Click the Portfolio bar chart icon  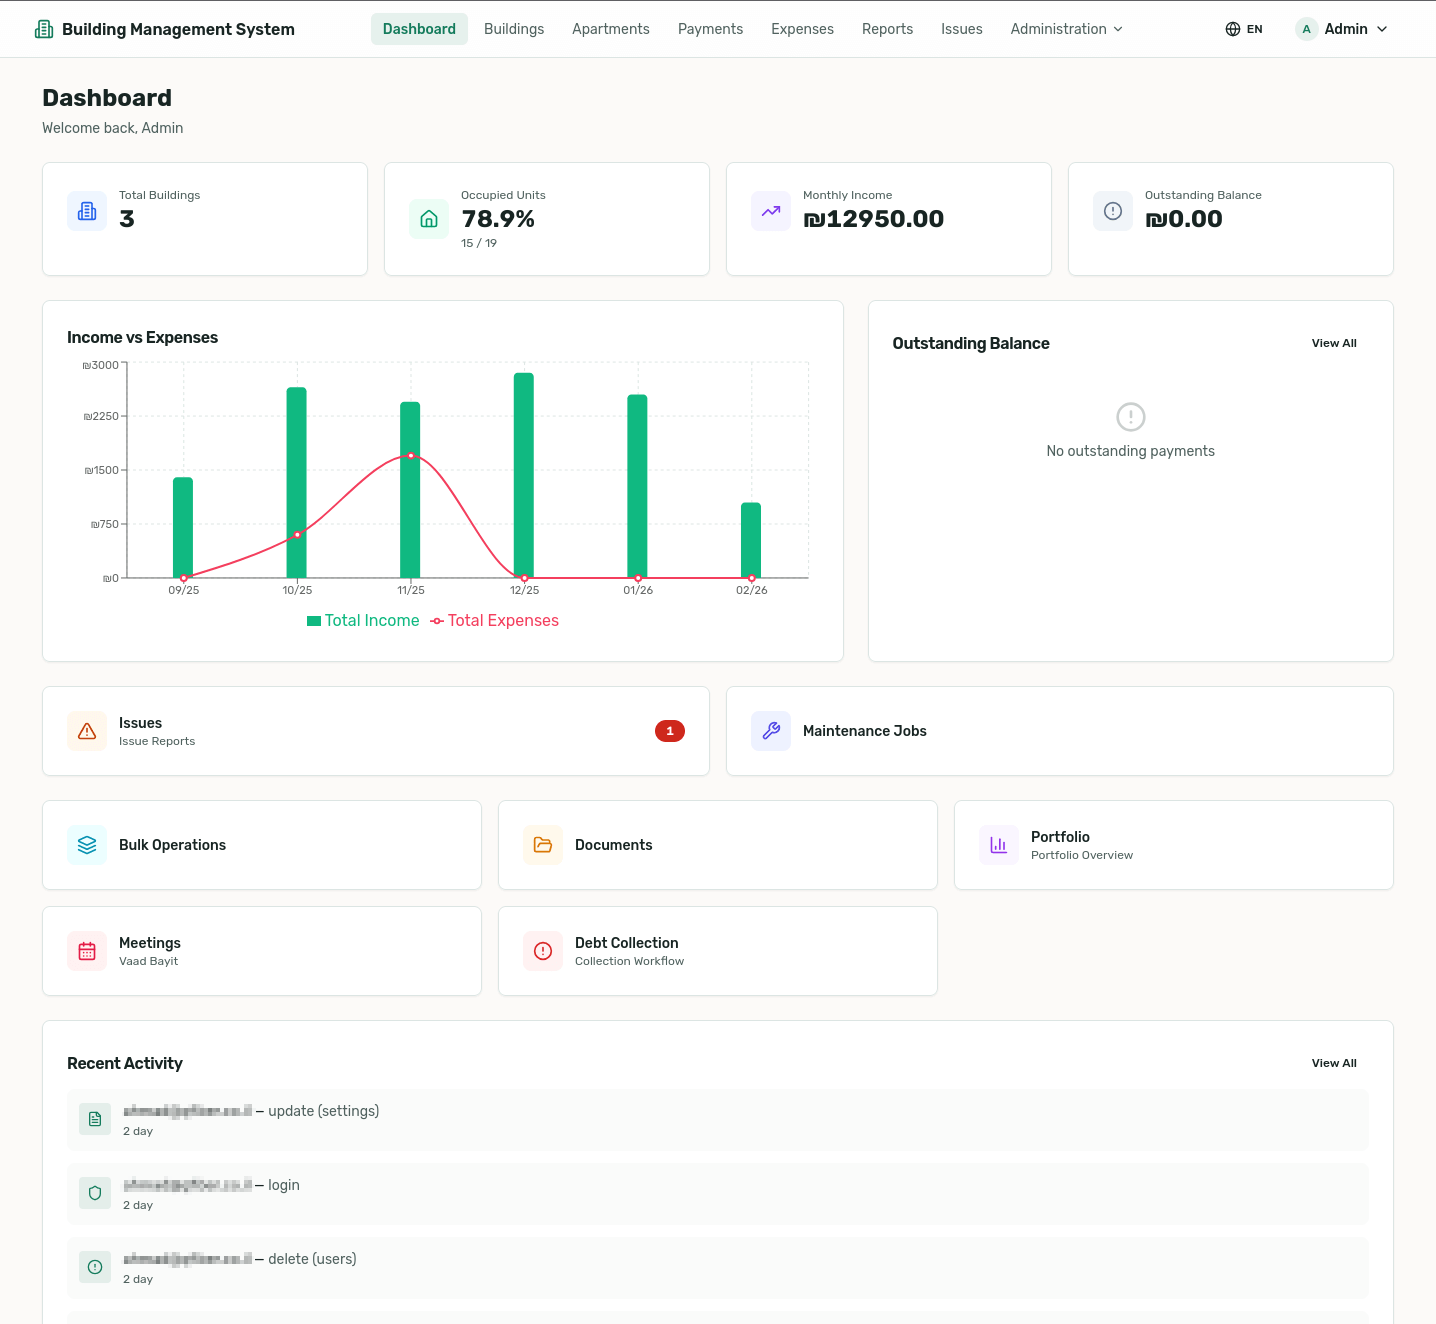(x=999, y=845)
